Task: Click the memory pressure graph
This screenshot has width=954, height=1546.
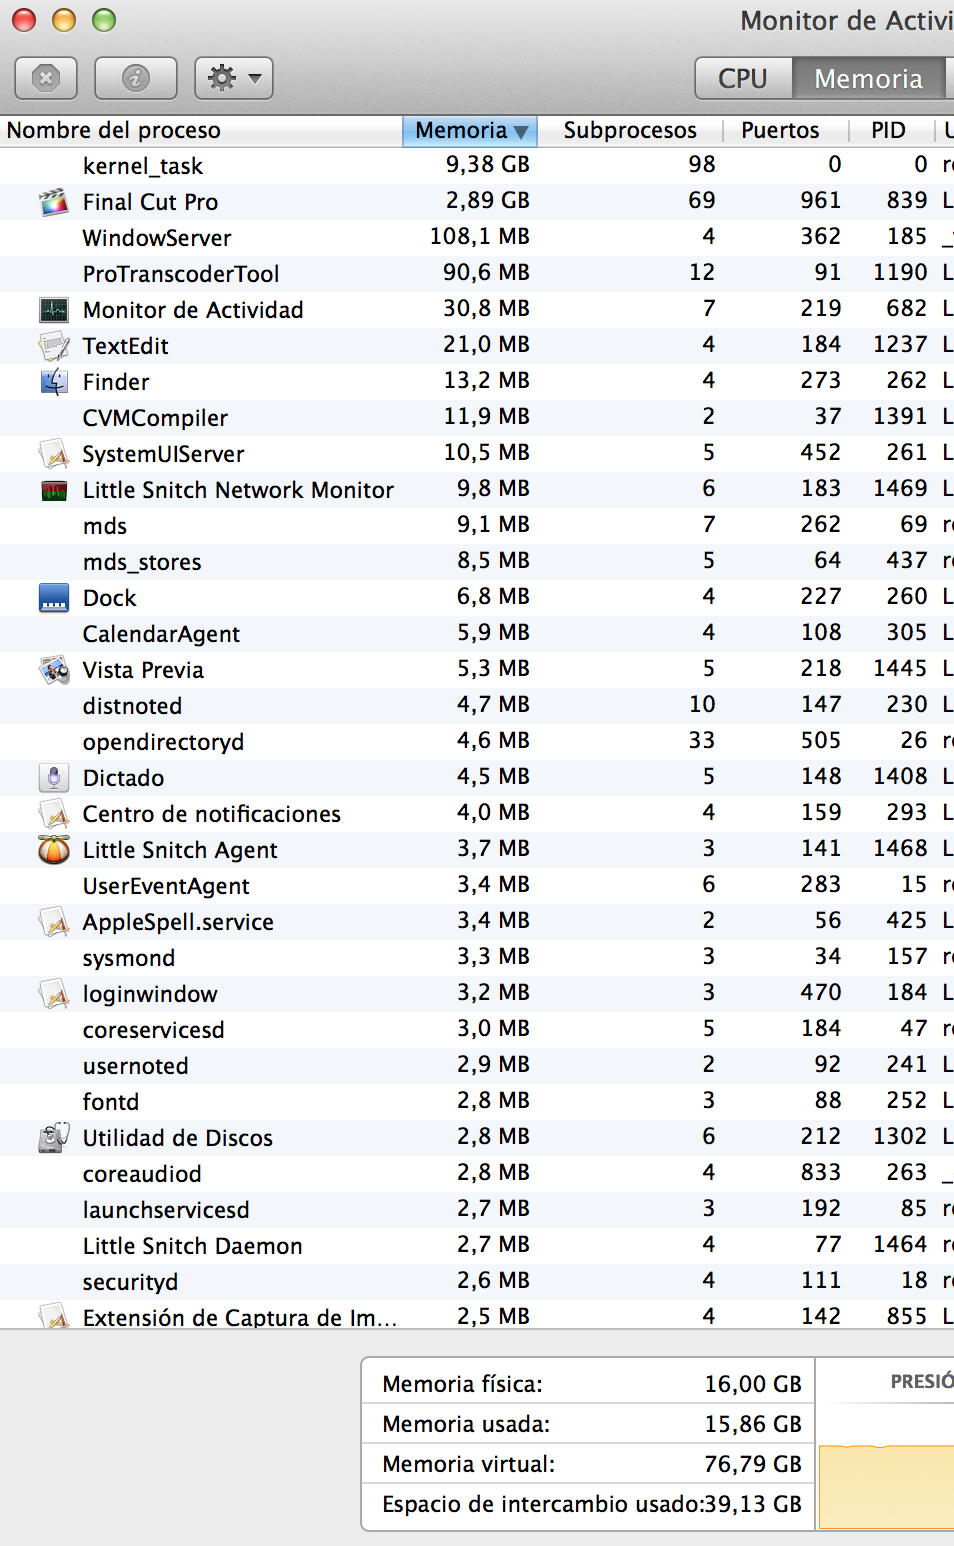Action: (886, 1486)
